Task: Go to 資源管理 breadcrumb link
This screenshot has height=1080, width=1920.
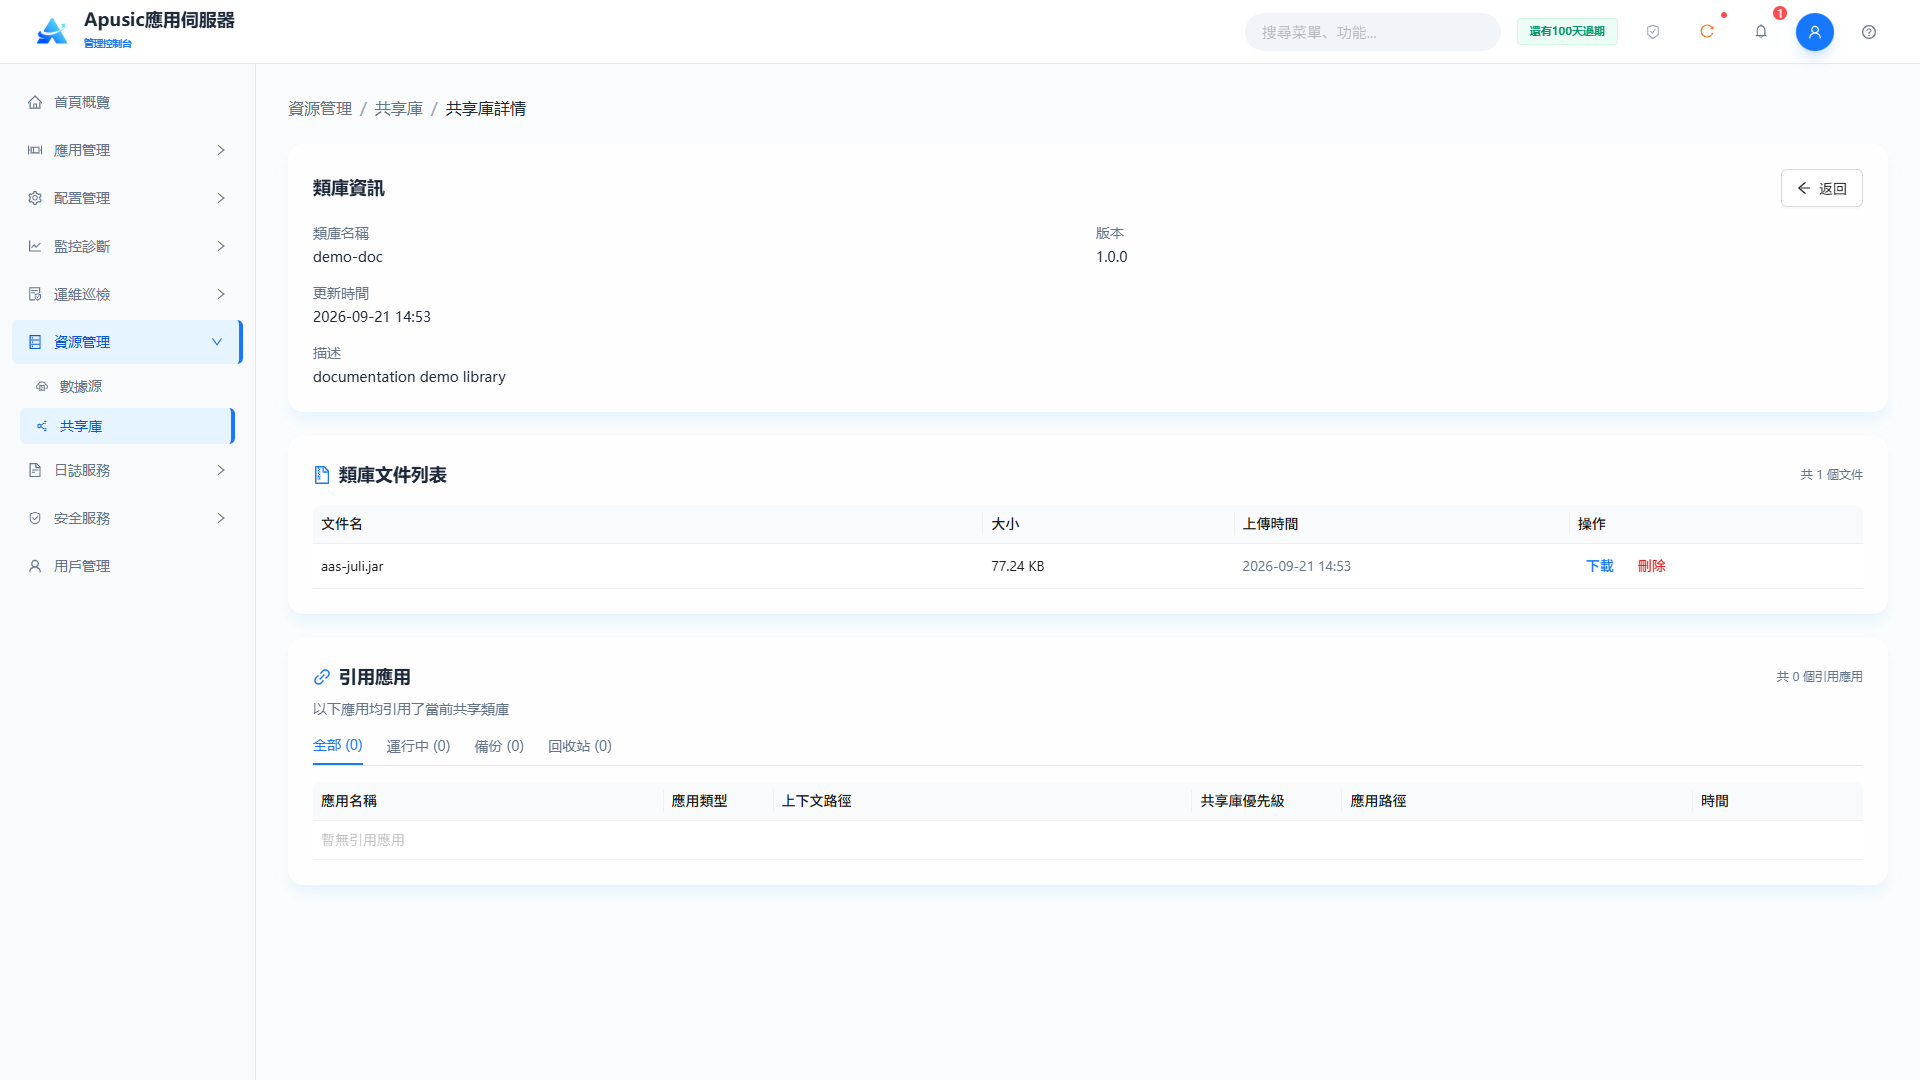Action: [320, 108]
